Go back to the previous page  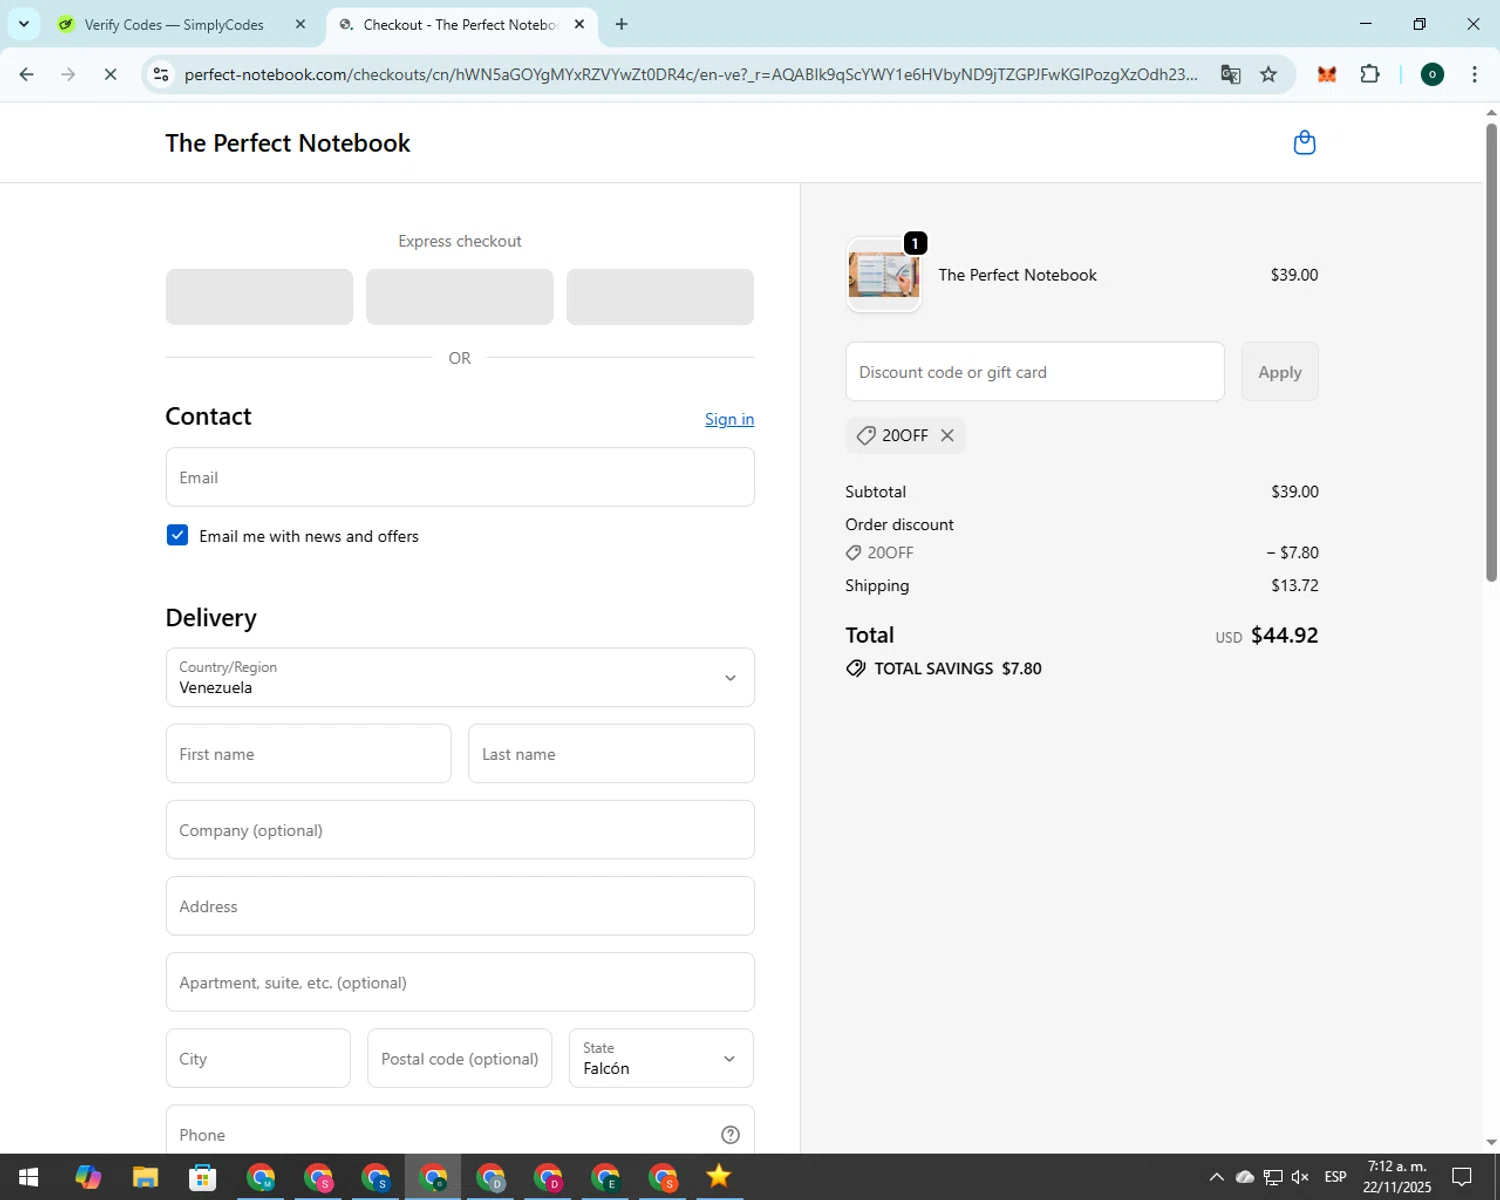click(x=27, y=74)
